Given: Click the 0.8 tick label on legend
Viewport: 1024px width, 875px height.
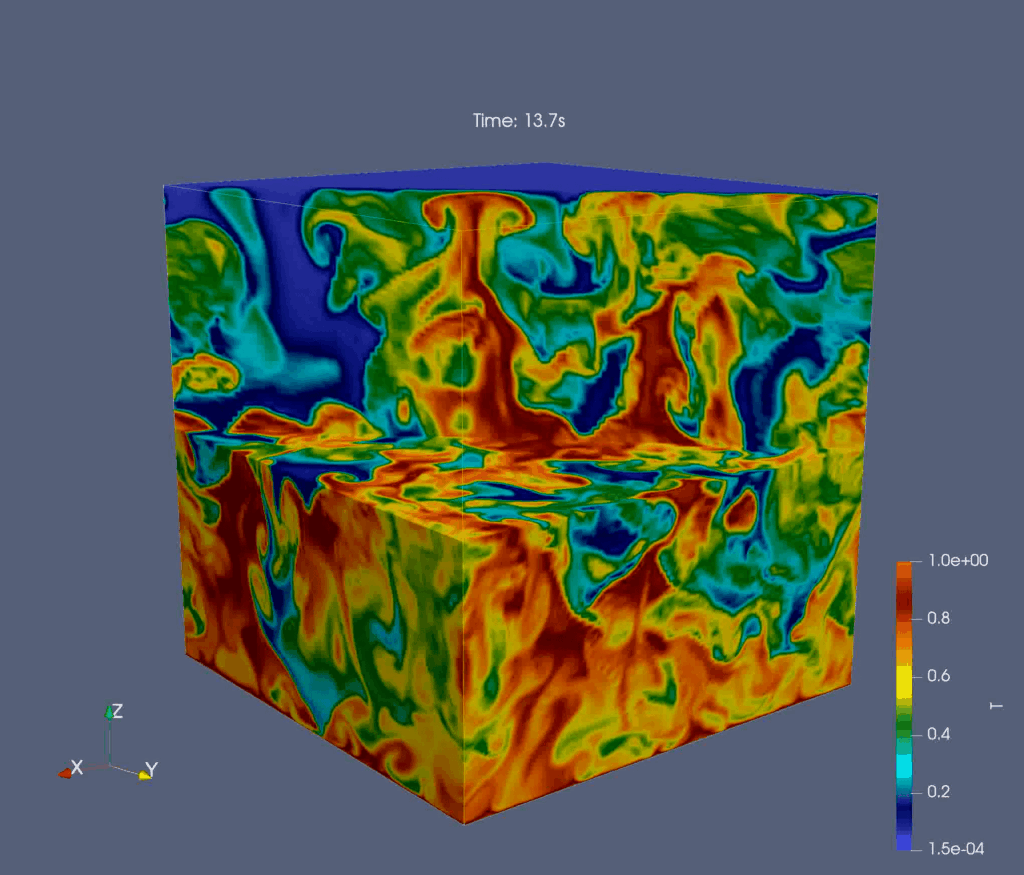Looking at the screenshot, I should point(938,619).
